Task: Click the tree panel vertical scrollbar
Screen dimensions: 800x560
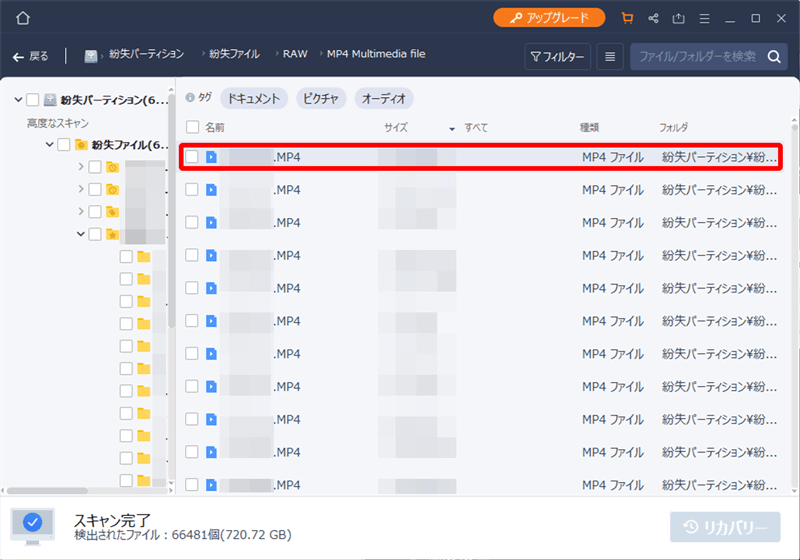Action: [x=171, y=210]
